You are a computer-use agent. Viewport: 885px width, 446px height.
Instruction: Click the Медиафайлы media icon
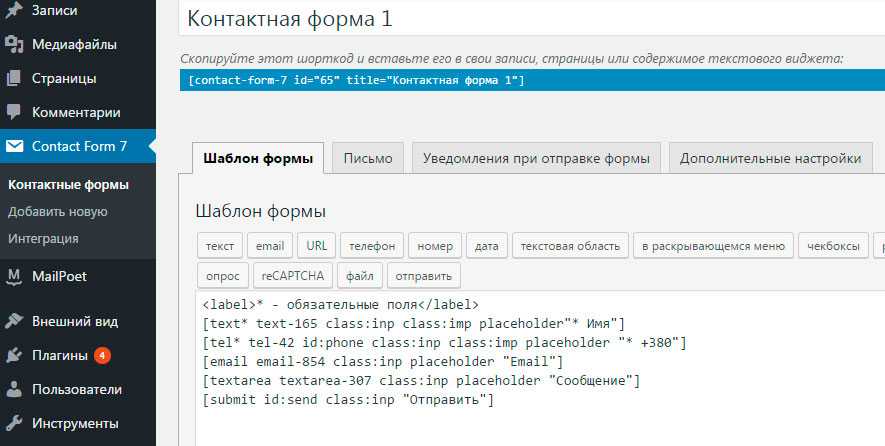pyautogui.click(x=14, y=44)
